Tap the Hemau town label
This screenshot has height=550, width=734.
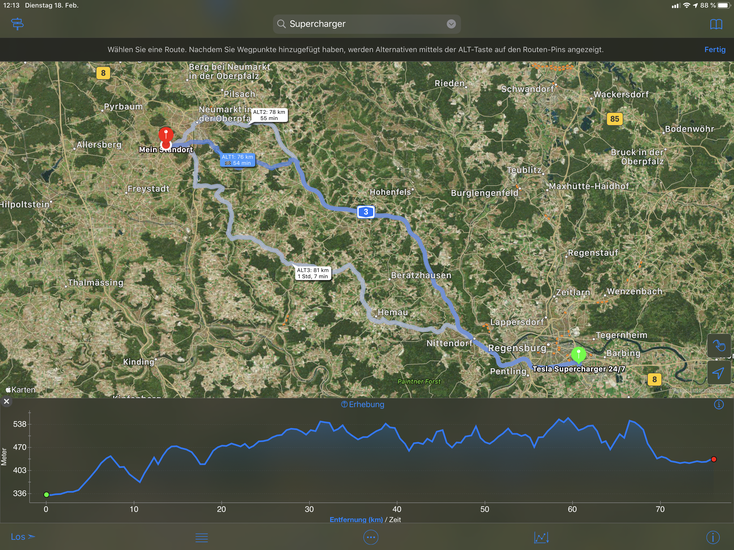[x=392, y=312]
